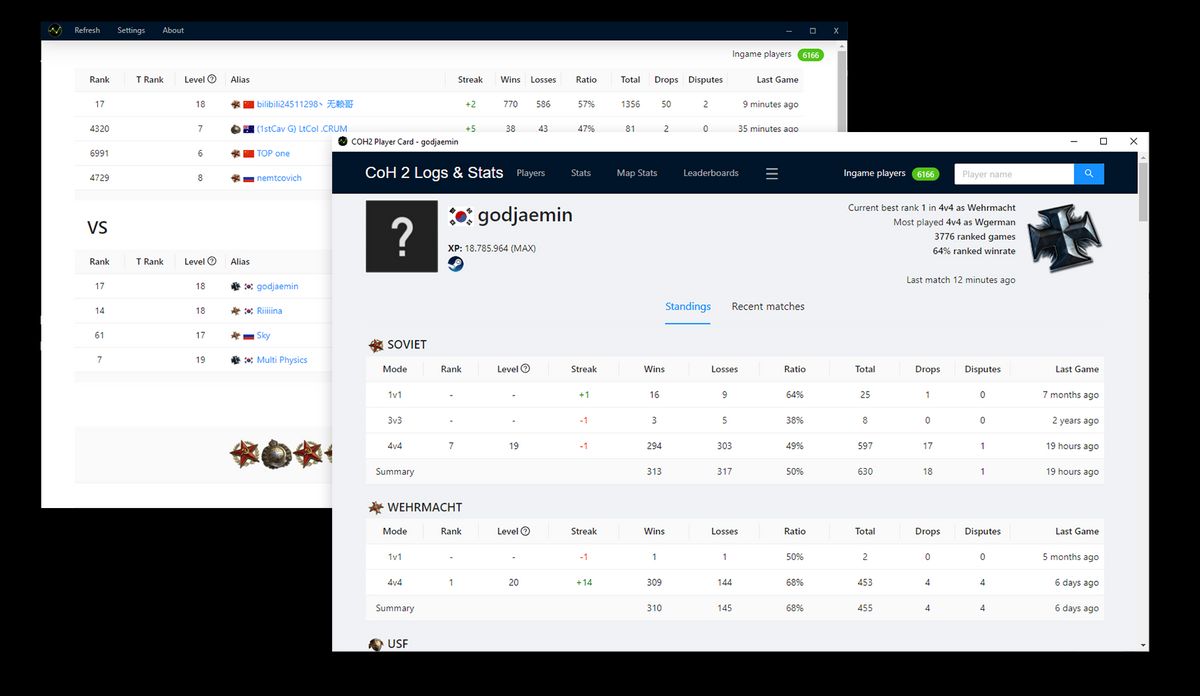
Task: Switch to the Recent matches tab
Action: pos(768,306)
